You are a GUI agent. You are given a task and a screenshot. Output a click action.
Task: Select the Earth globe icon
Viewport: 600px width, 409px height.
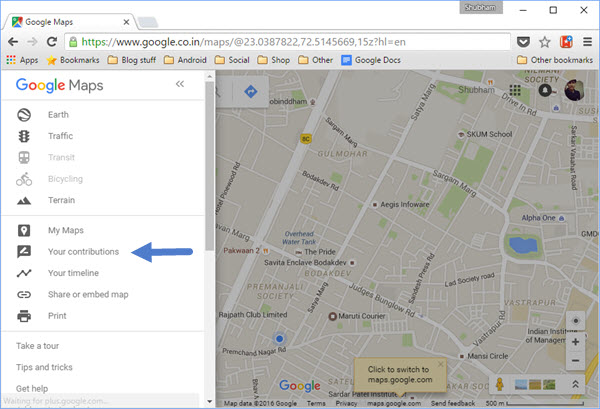24,115
